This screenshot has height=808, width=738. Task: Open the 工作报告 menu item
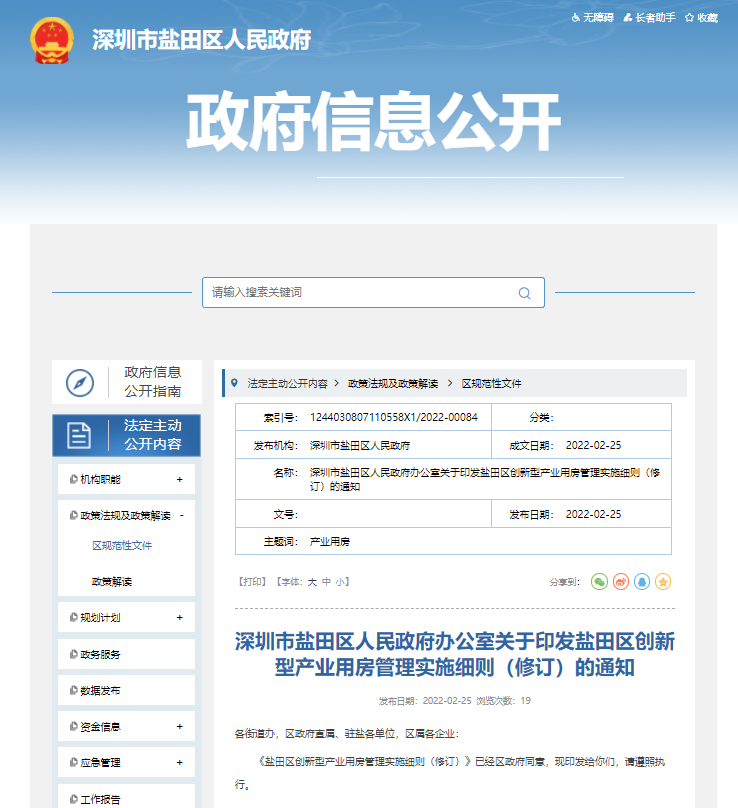(100, 799)
